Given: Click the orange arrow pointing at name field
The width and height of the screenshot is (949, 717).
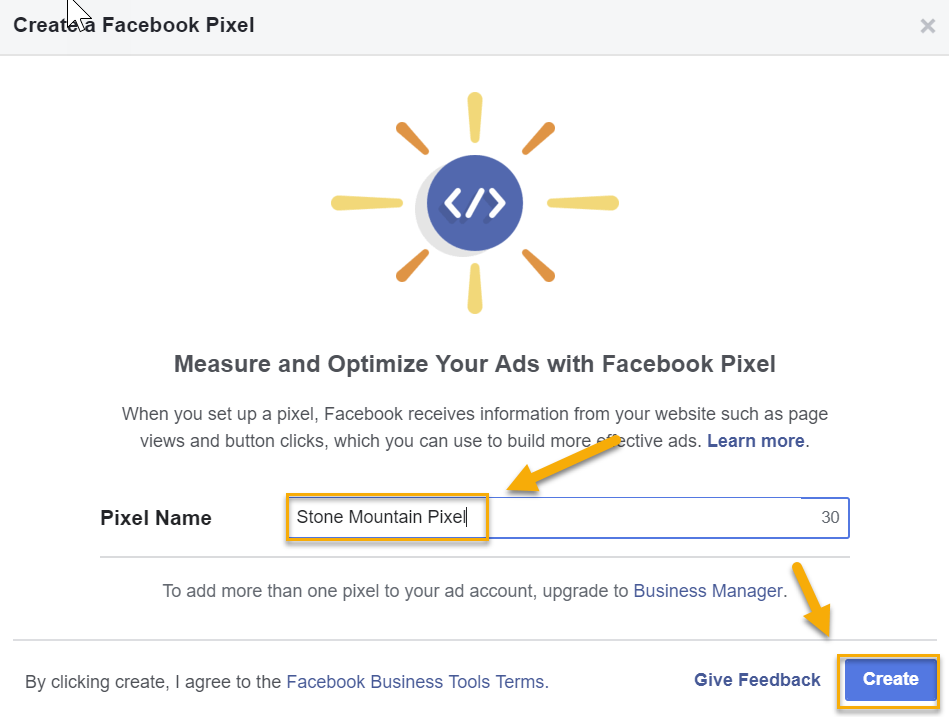Looking at the screenshot, I should 563,462.
